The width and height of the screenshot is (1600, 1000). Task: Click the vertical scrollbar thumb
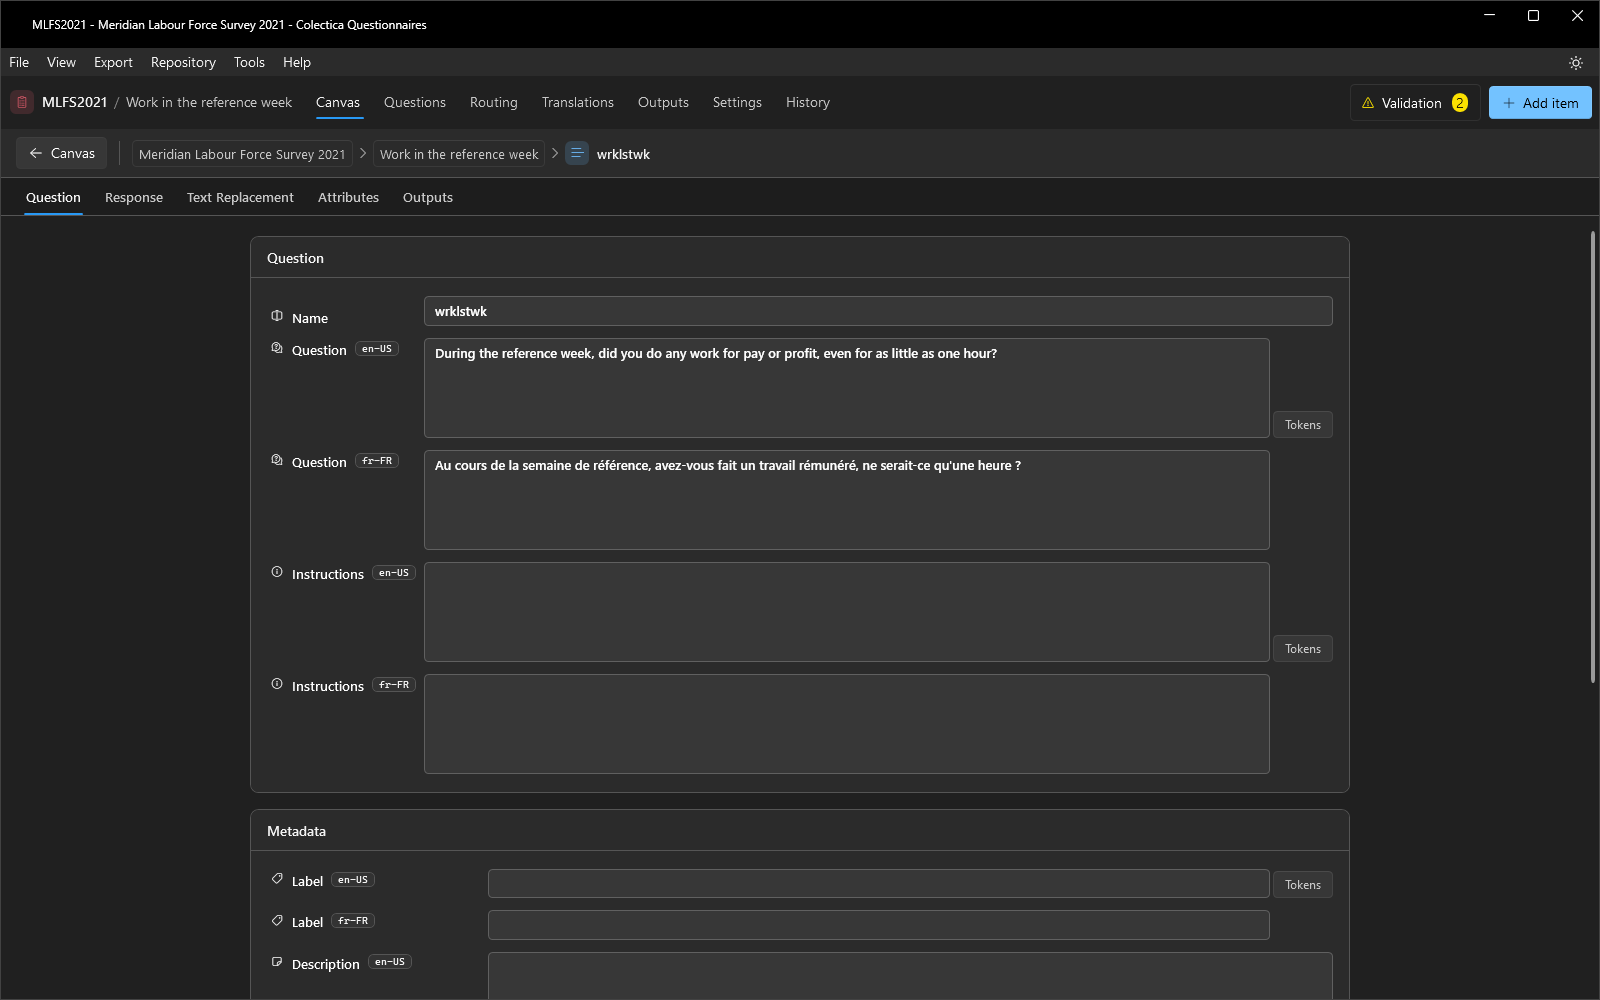point(1593,457)
